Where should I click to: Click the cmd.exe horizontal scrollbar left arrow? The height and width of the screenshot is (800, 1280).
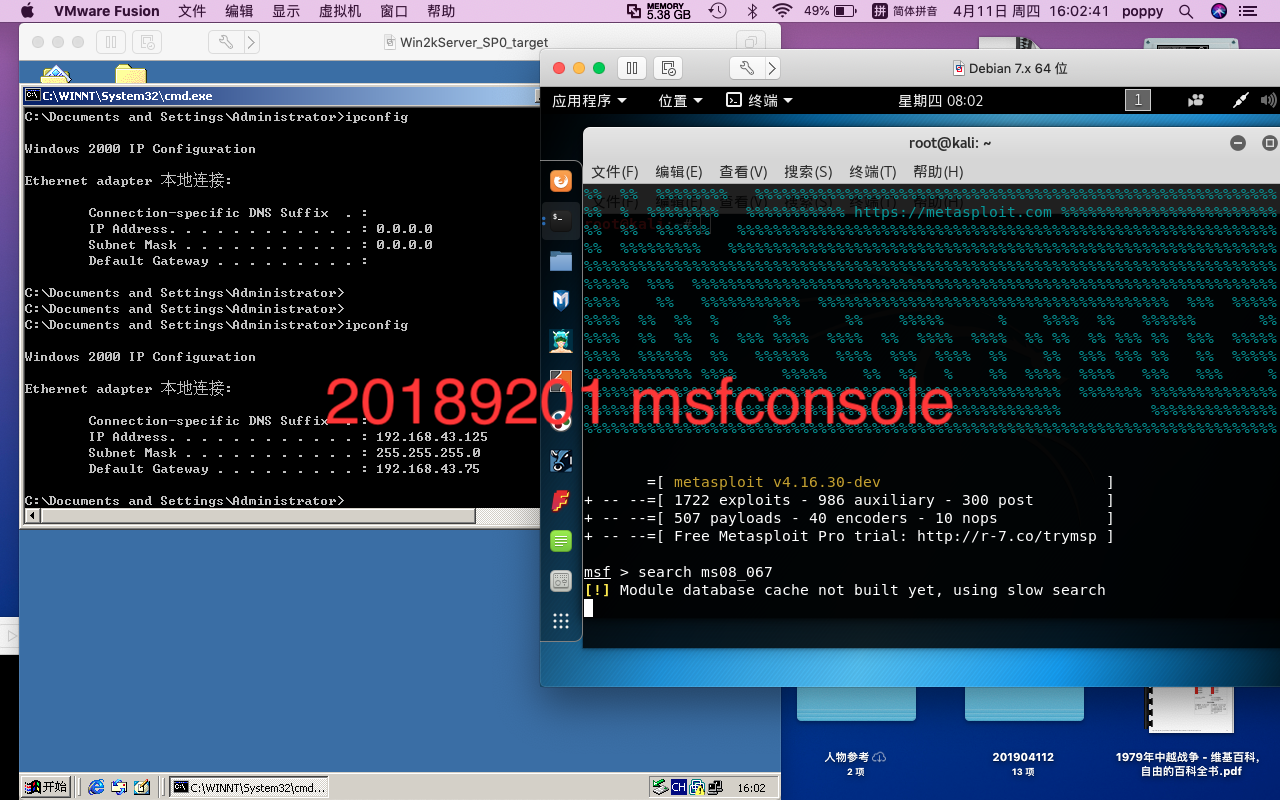(32, 516)
